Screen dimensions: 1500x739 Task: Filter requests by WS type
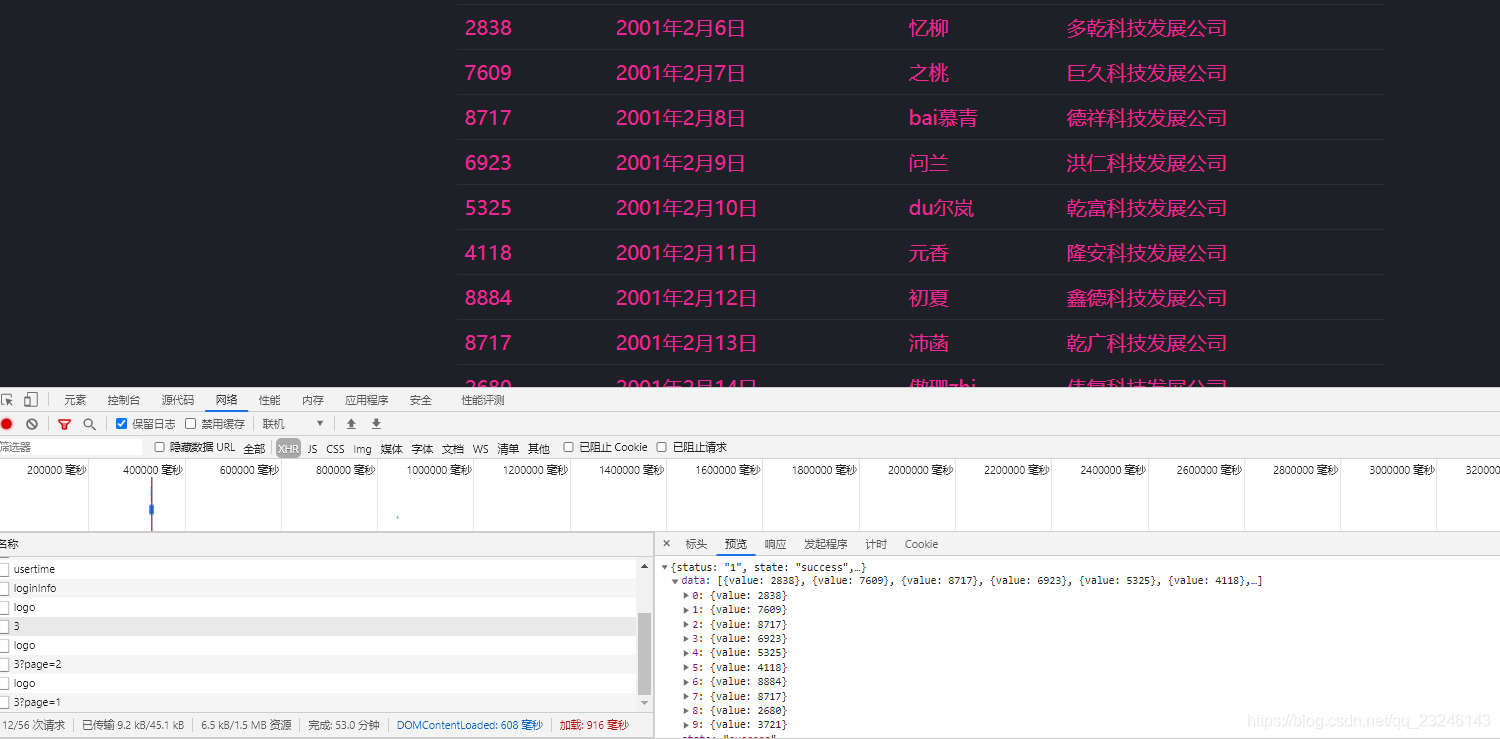(481, 448)
